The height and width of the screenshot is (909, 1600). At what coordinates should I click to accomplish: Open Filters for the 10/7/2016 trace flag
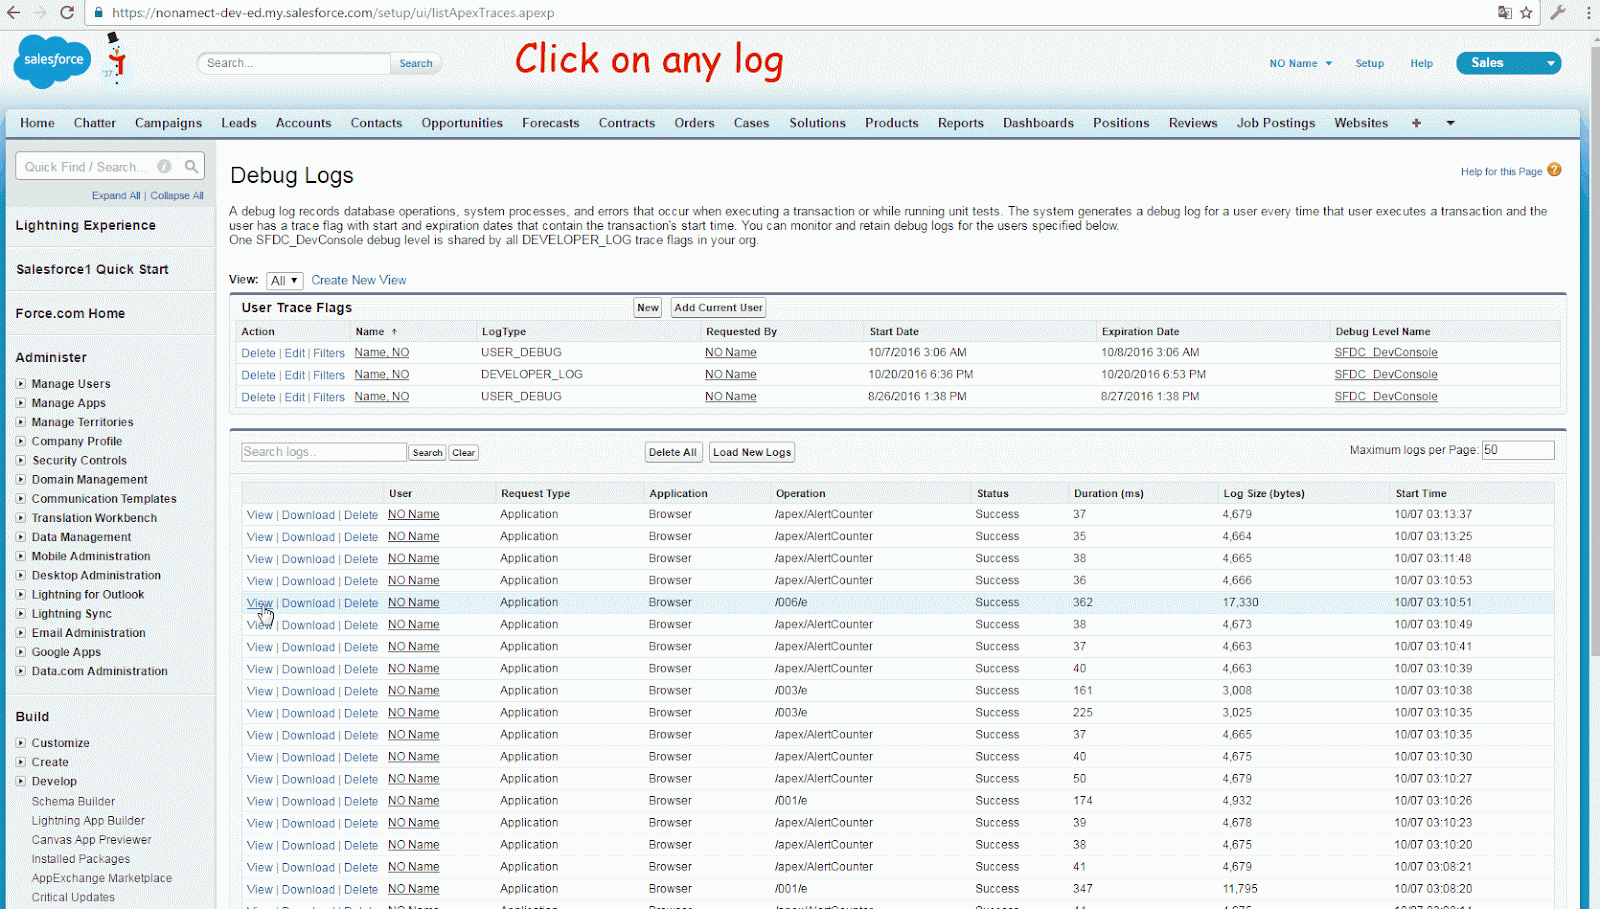tap(329, 353)
